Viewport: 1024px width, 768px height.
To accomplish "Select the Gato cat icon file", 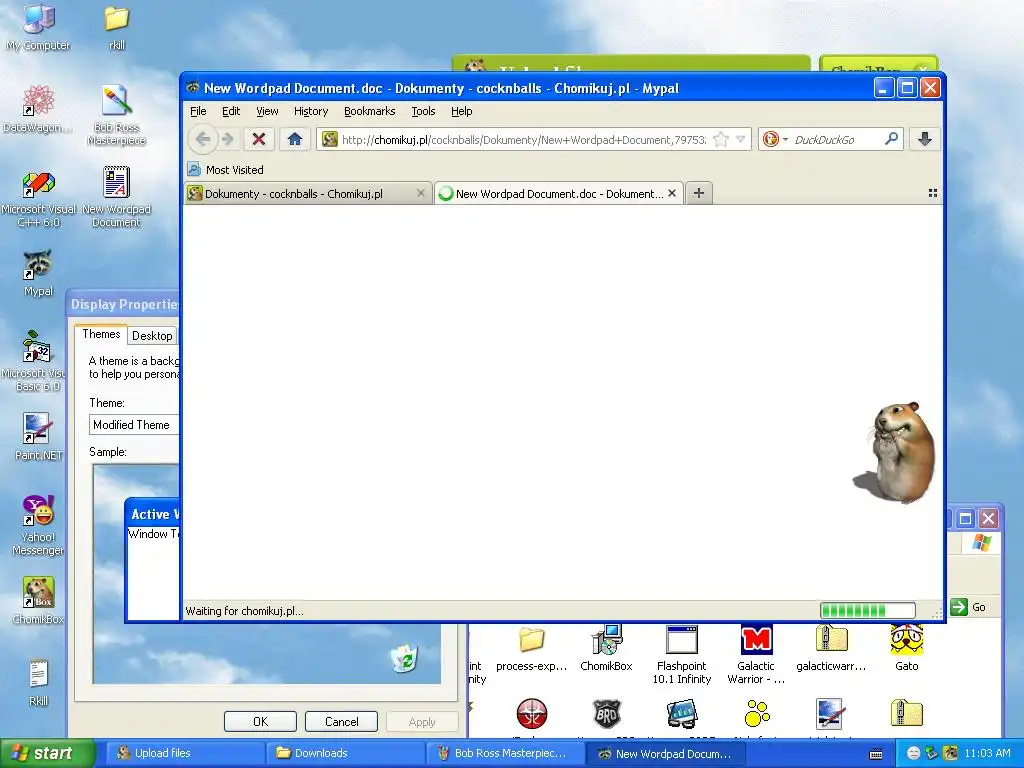I will tap(906, 649).
